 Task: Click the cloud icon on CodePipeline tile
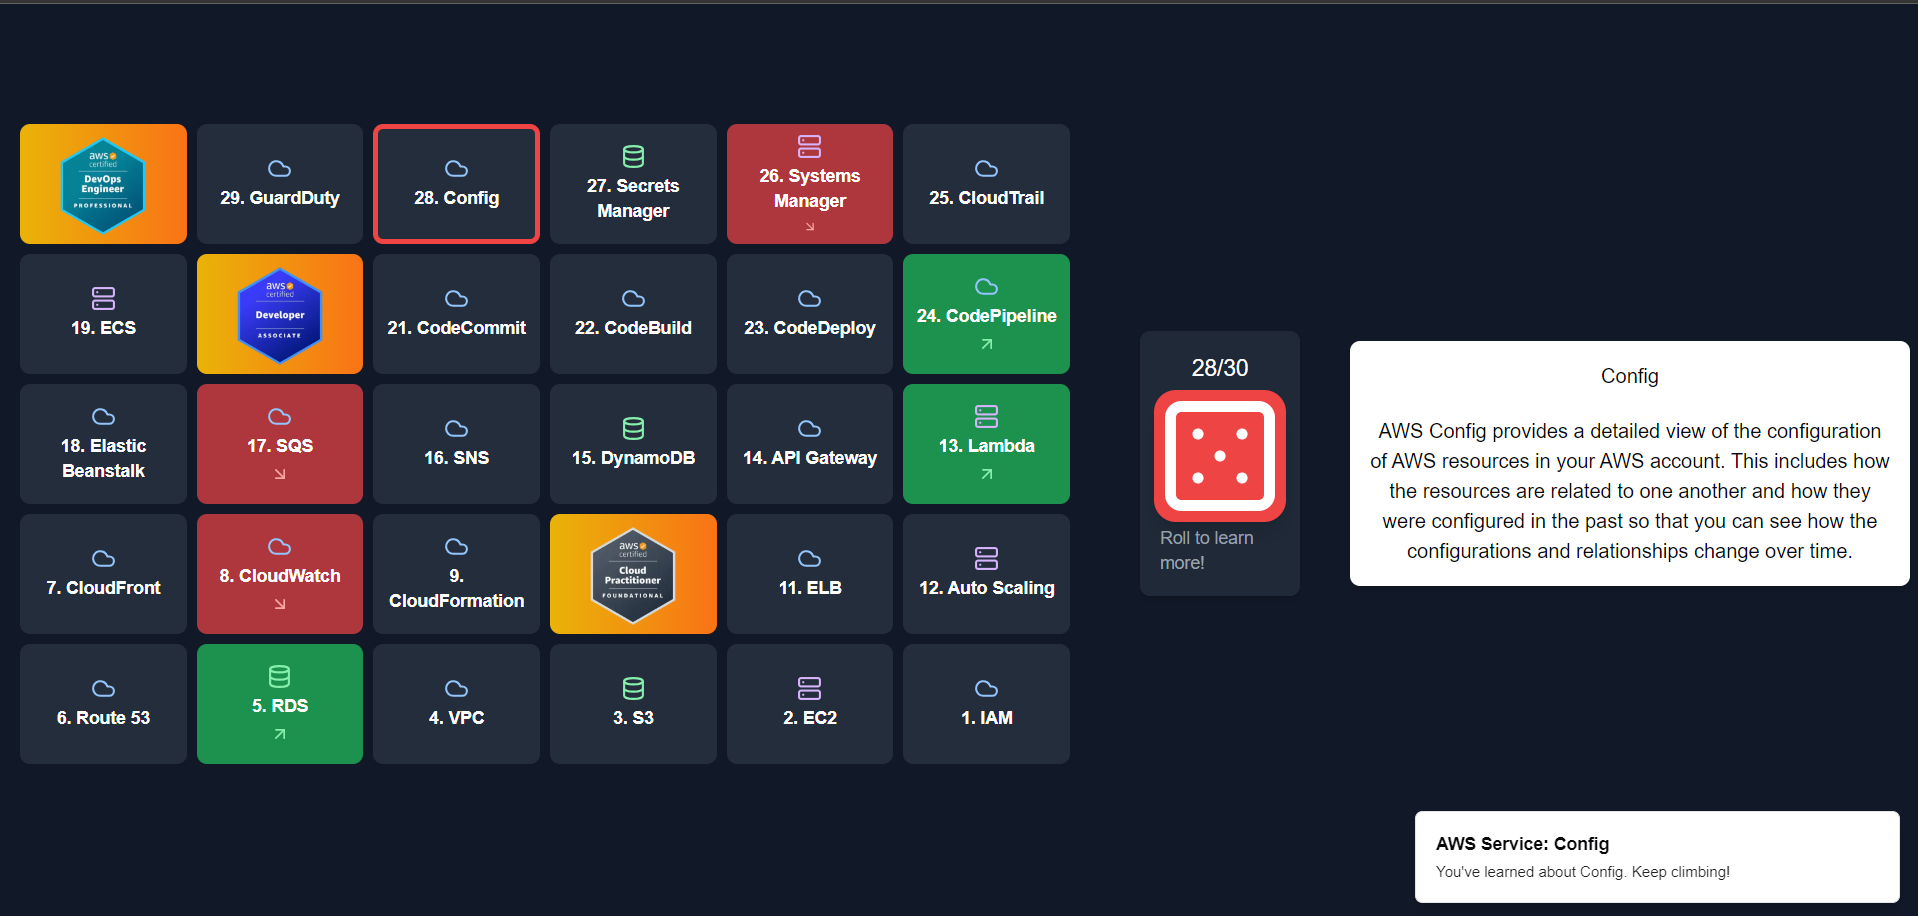coord(987,286)
